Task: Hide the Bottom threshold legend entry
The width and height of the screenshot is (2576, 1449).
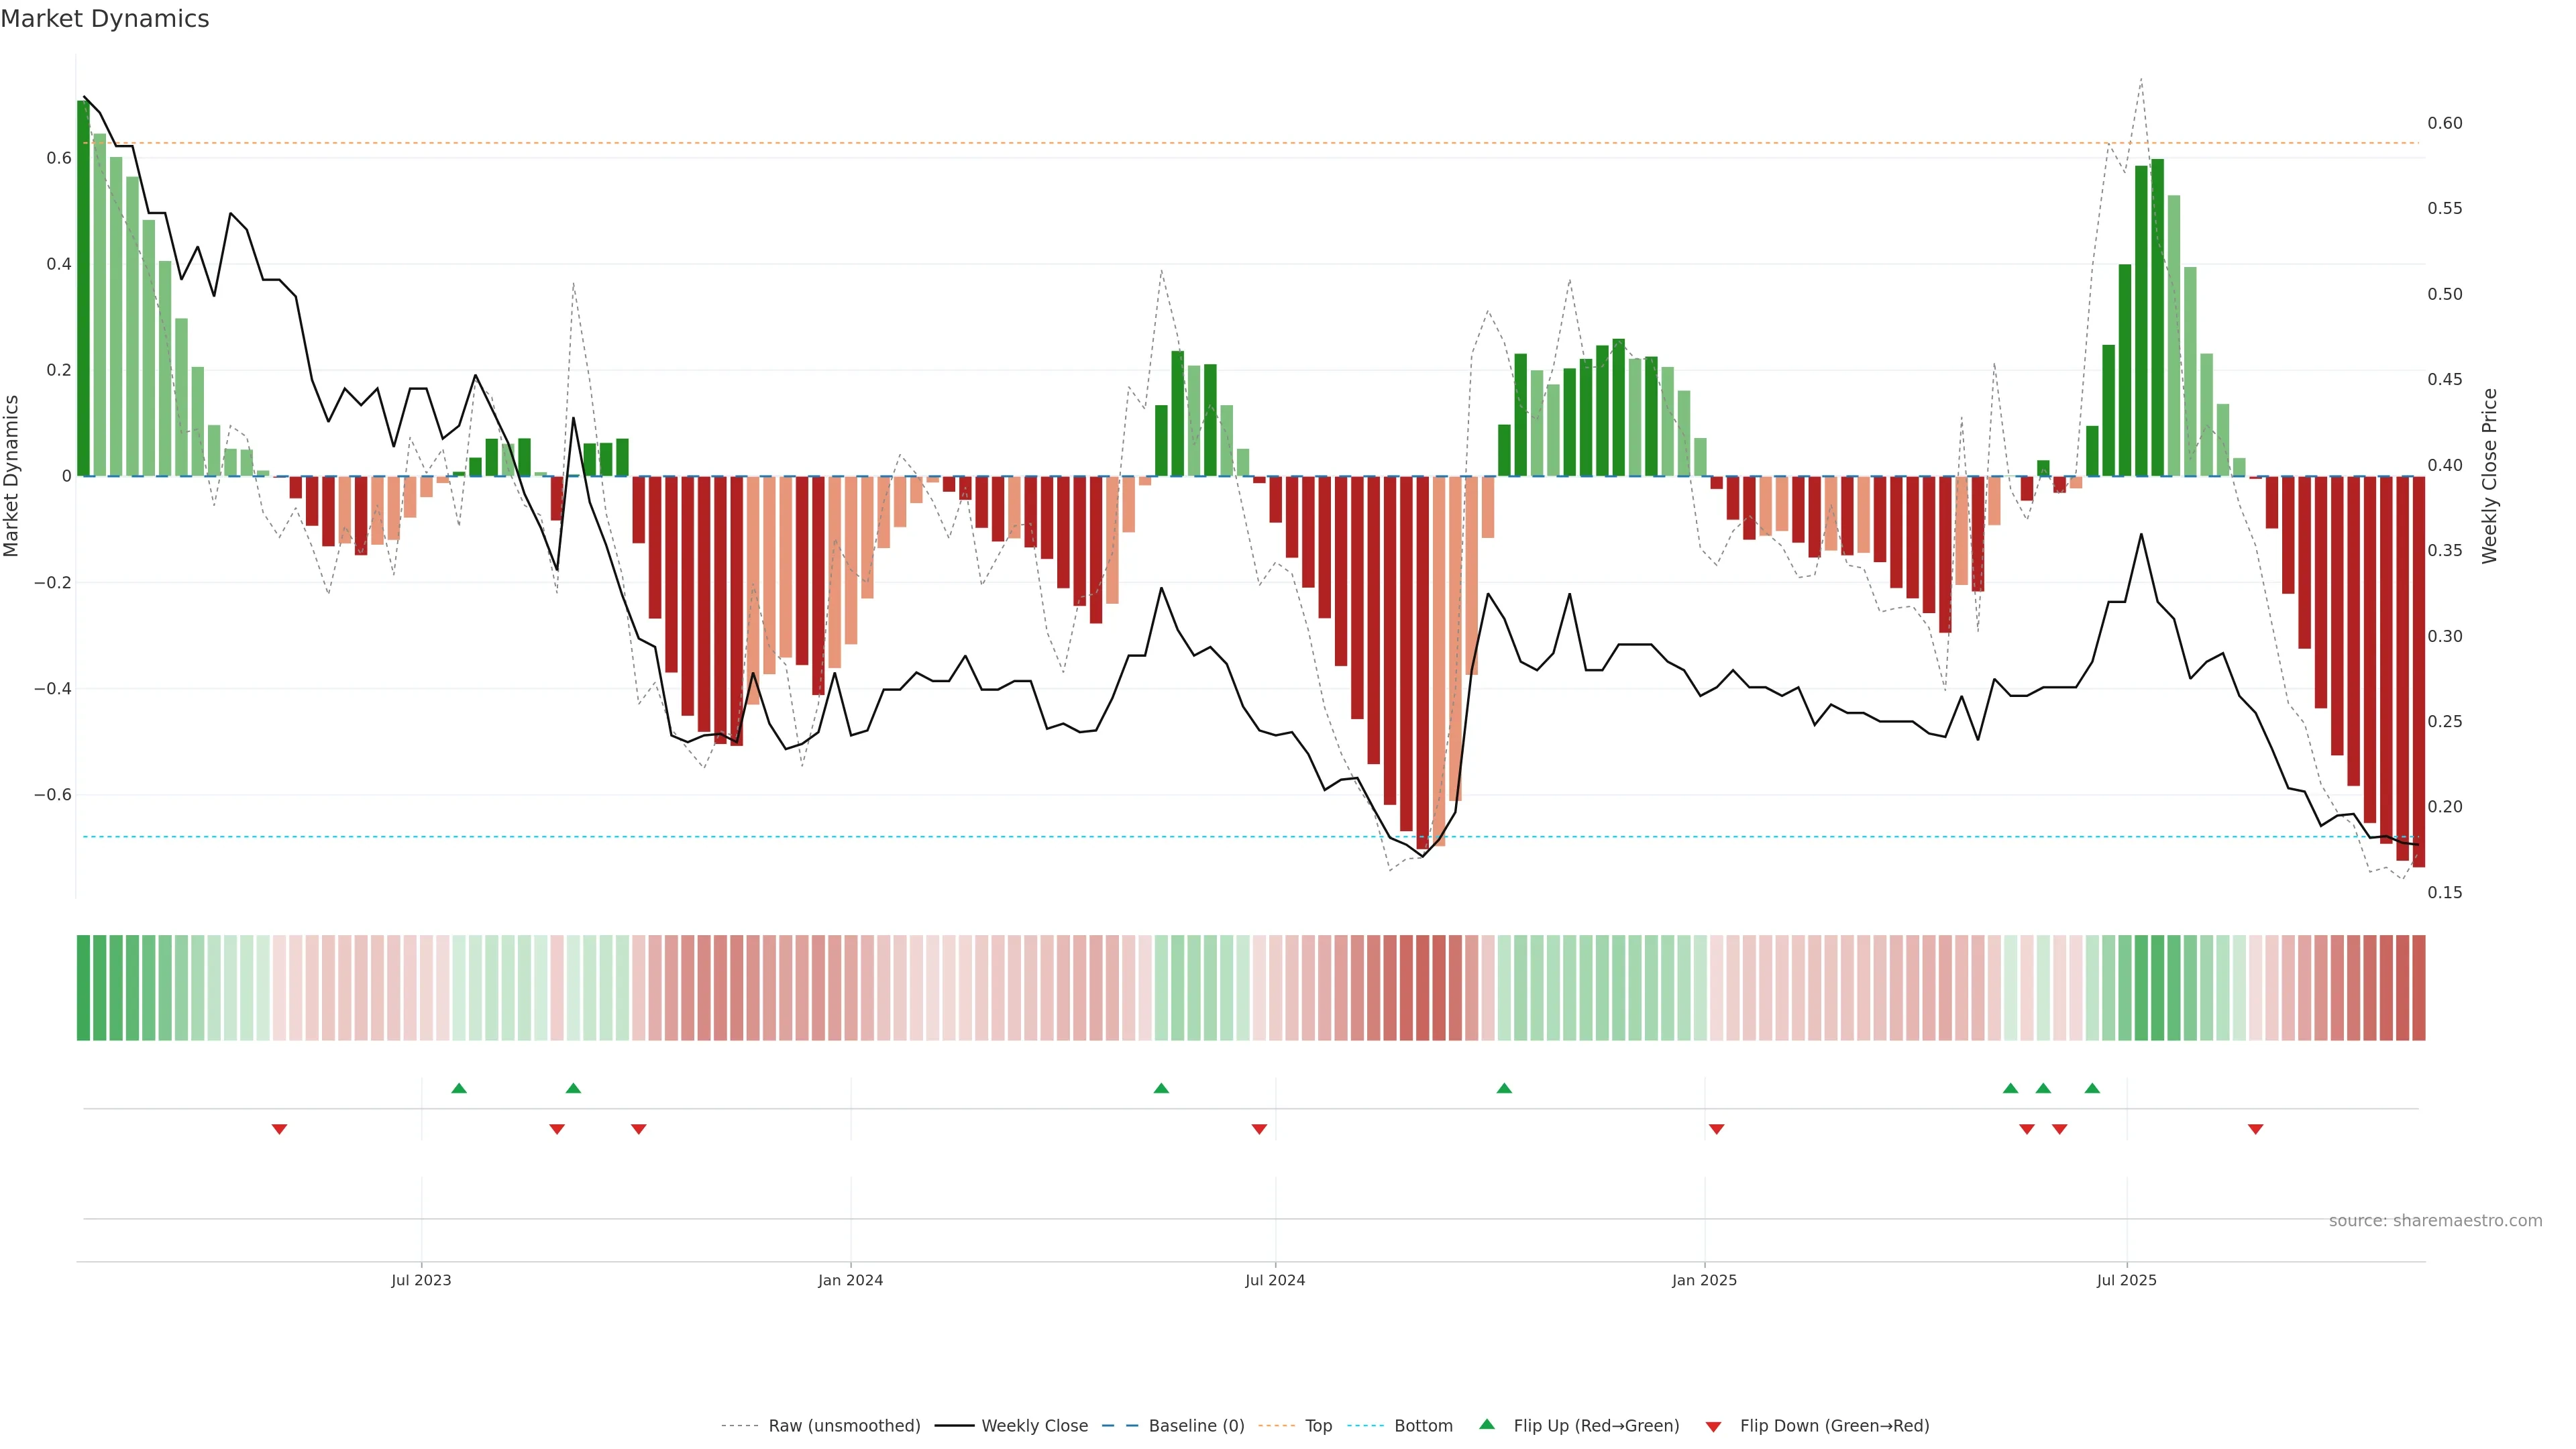Action: (1423, 1426)
